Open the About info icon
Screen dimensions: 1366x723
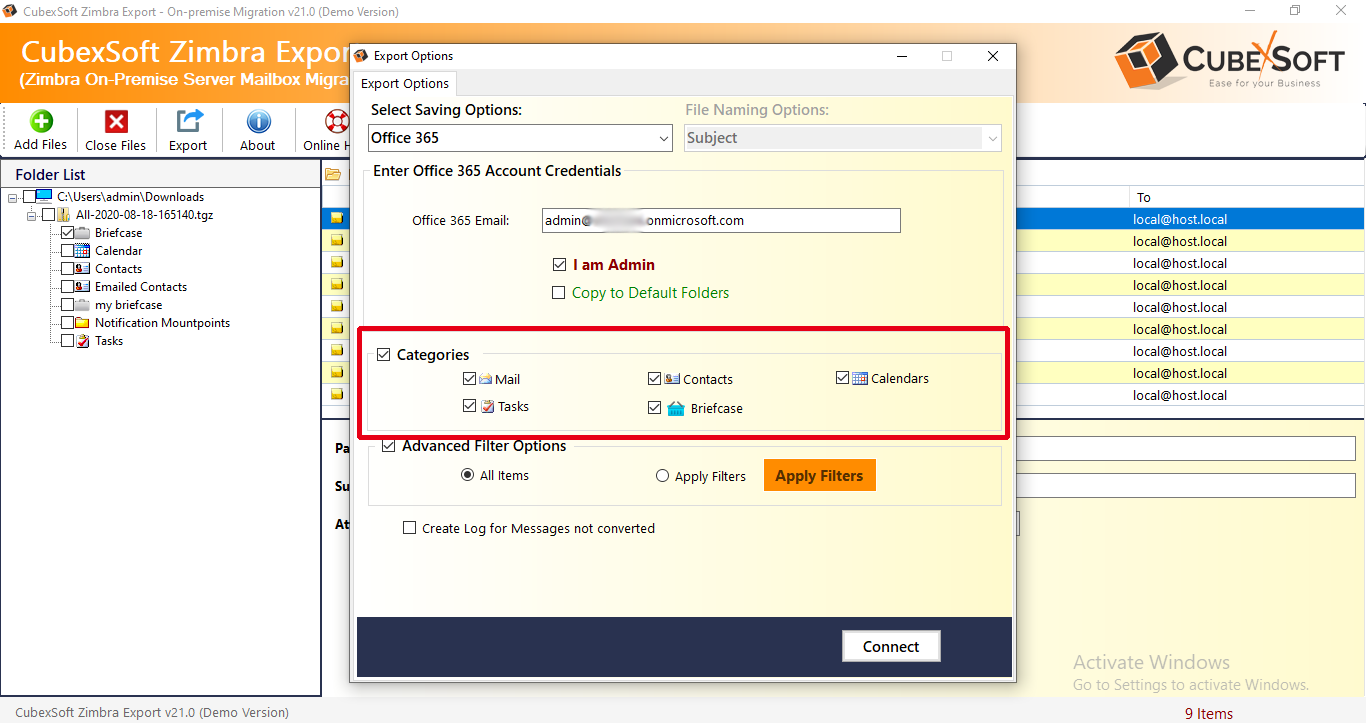[x=258, y=122]
